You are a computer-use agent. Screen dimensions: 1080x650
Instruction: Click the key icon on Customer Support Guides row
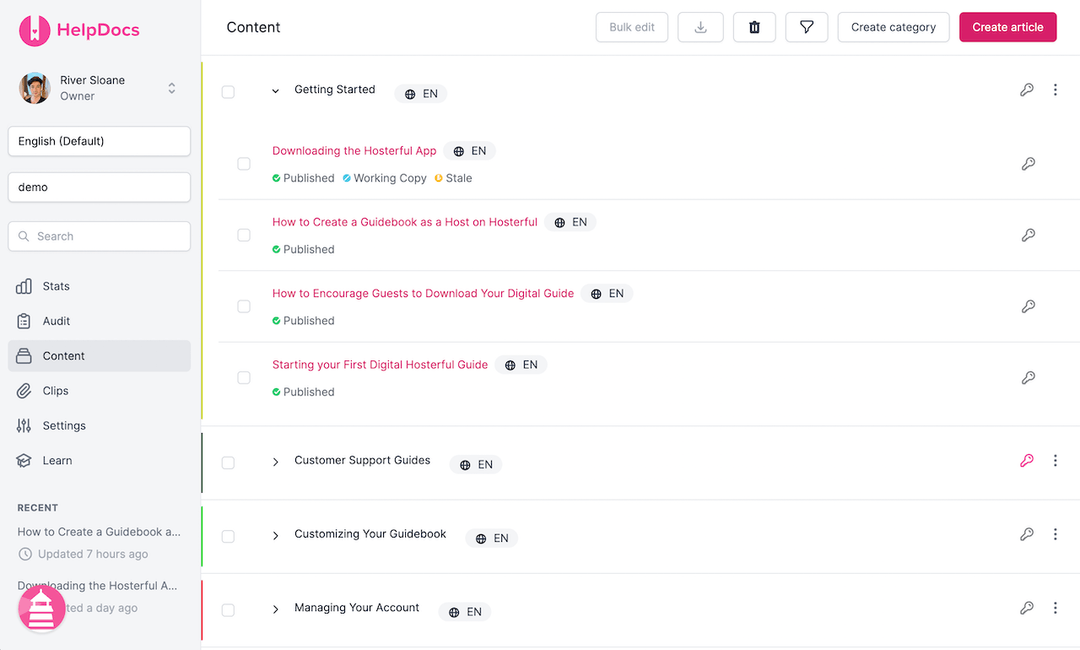[1026, 460]
